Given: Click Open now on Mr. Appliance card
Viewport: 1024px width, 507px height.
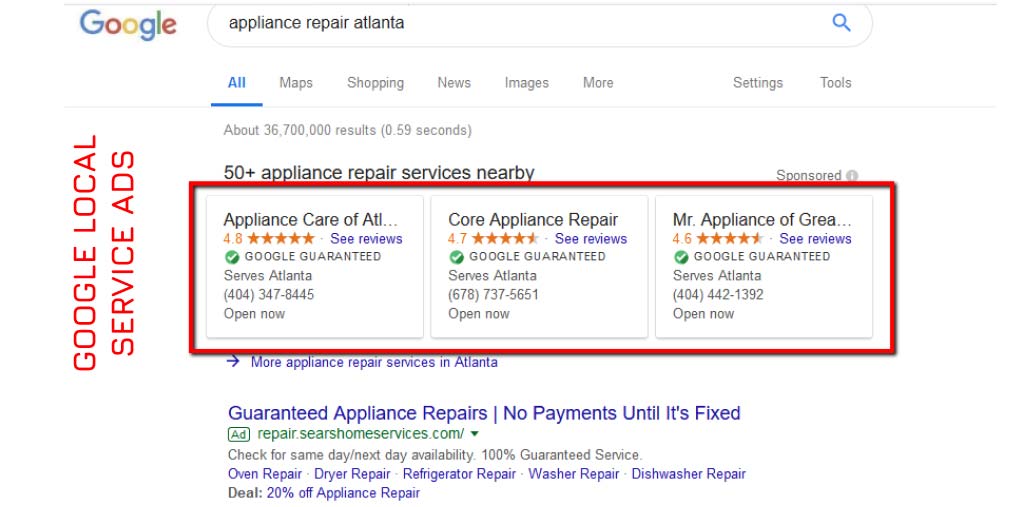Looking at the screenshot, I should (703, 314).
